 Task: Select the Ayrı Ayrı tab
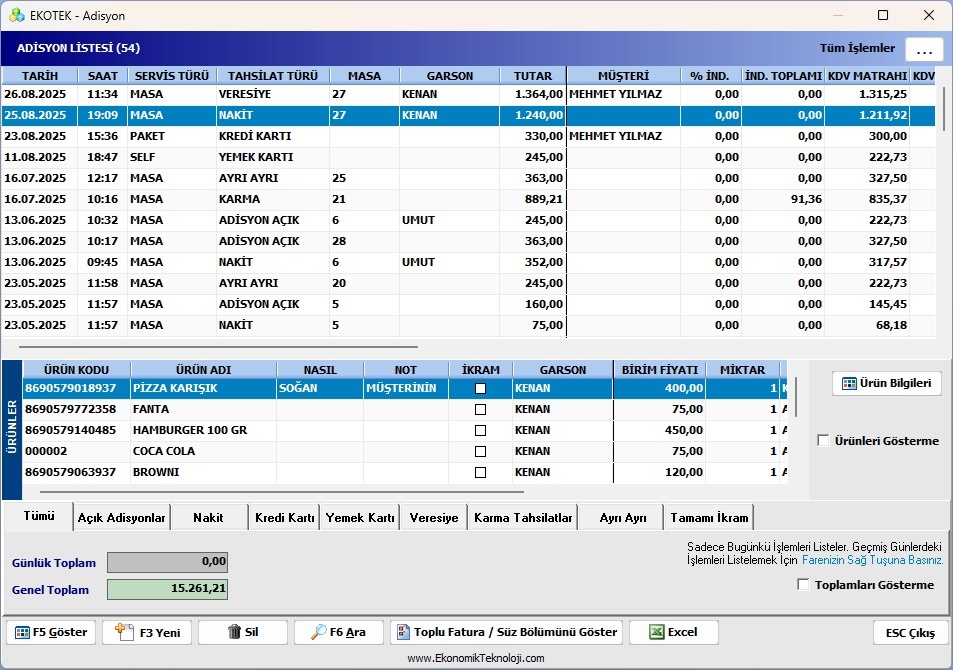click(622, 517)
